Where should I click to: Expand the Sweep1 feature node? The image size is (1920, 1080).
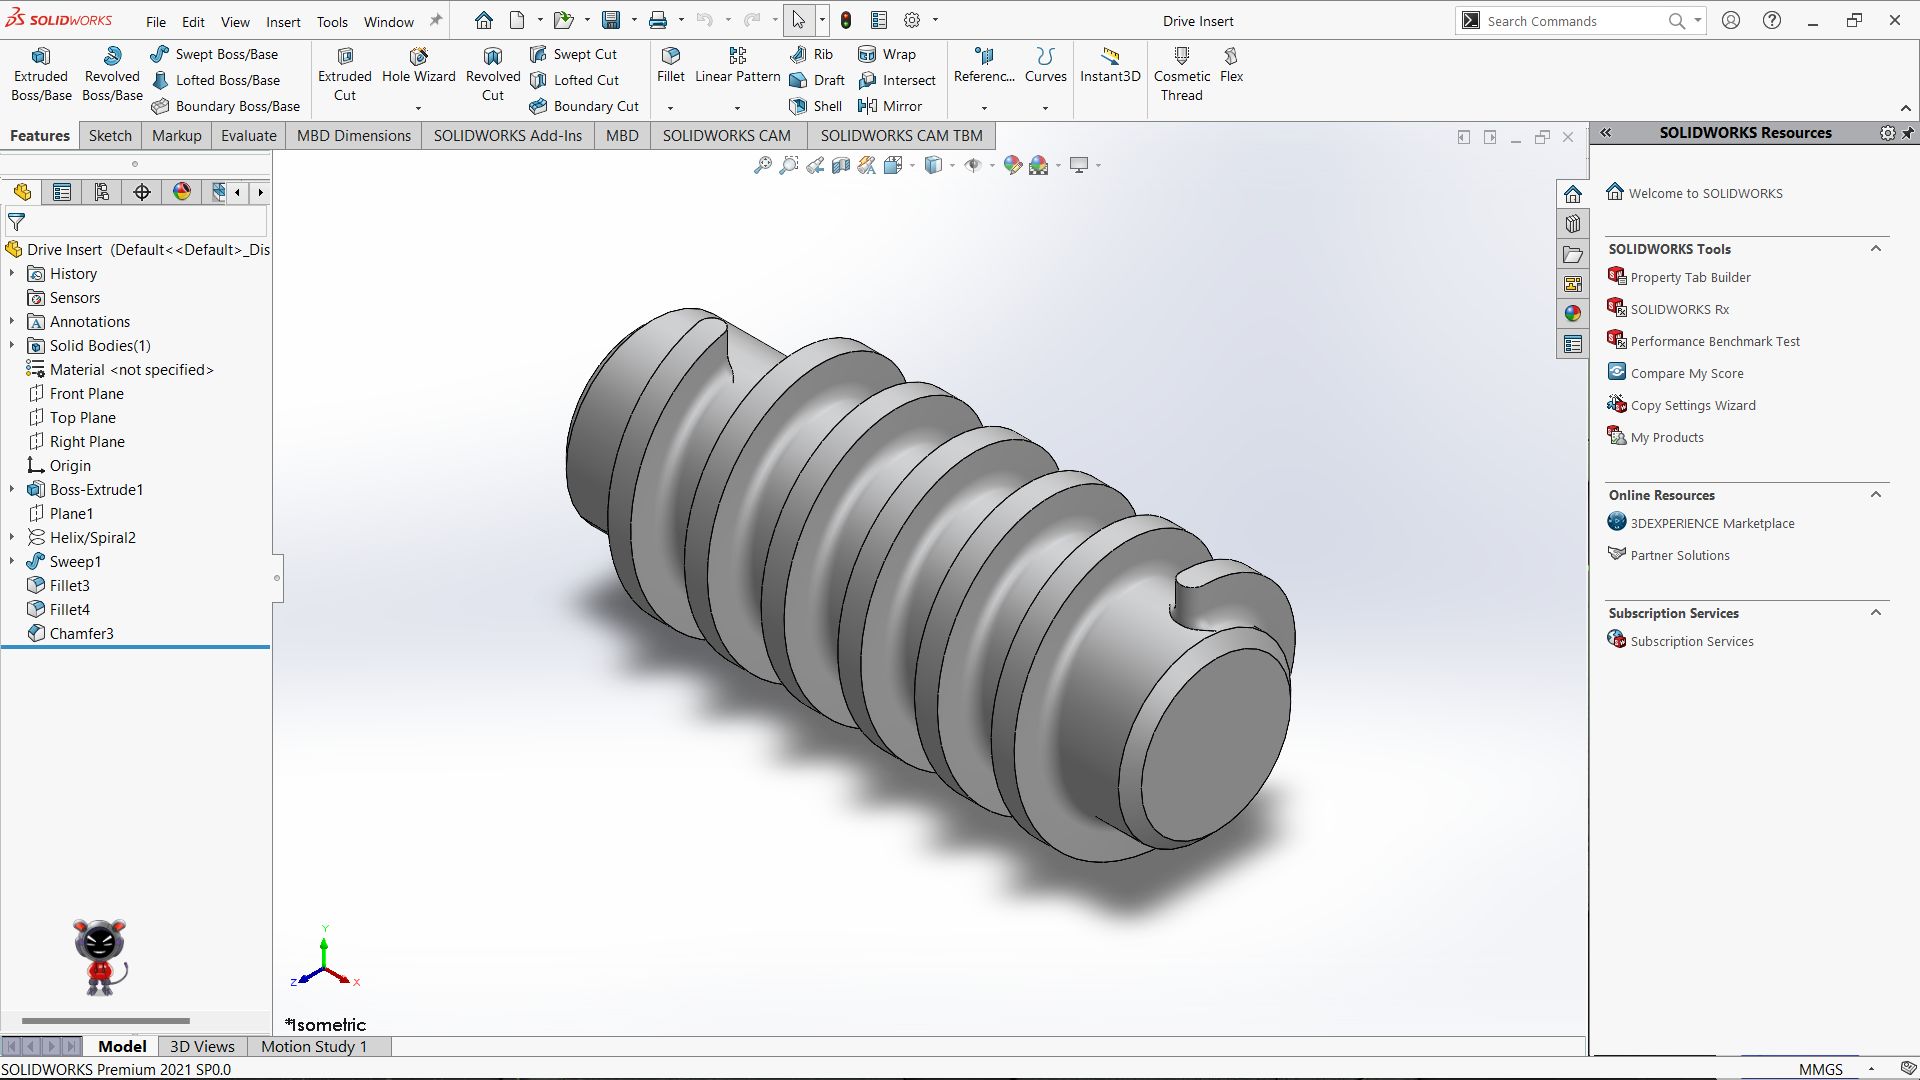(12, 561)
